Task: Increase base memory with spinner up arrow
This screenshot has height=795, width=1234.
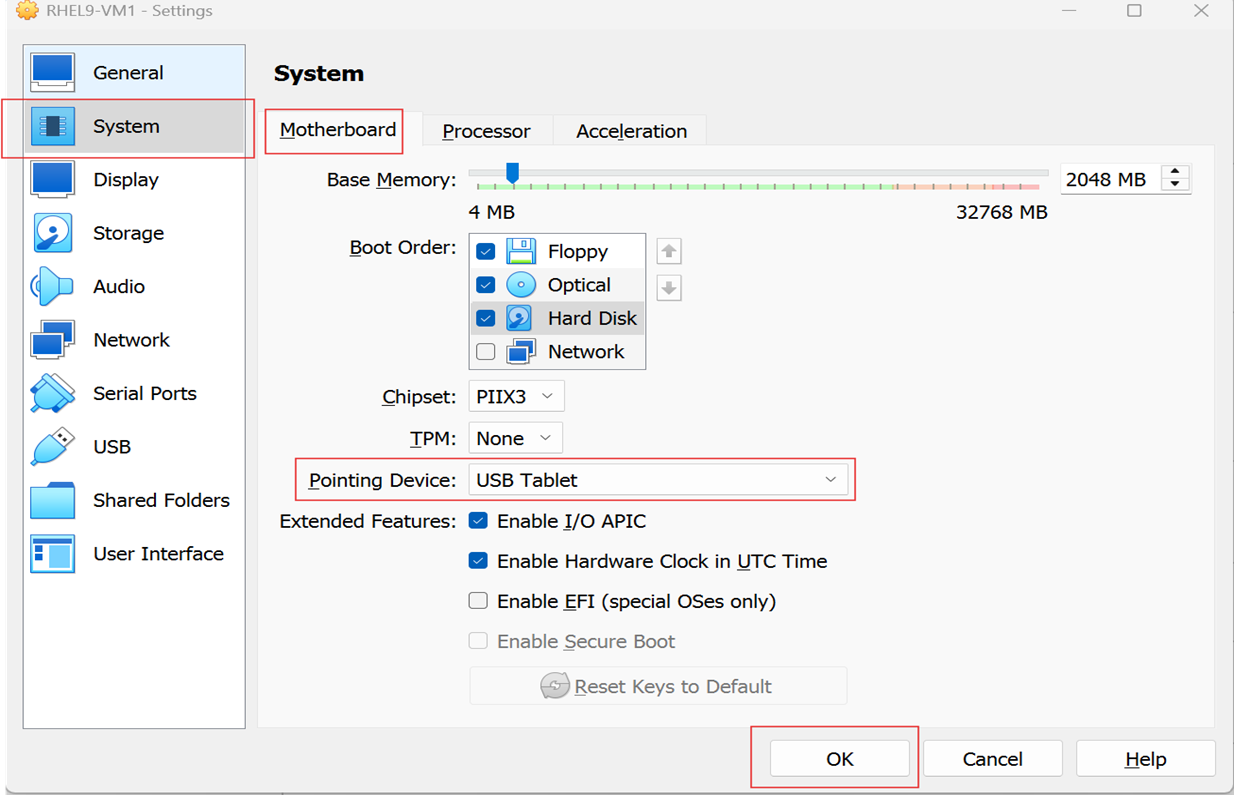Action: coord(1176,173)
